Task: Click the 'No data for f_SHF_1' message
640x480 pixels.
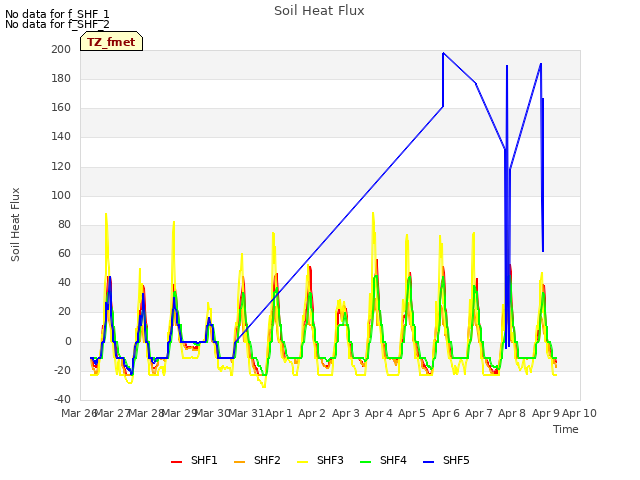Action: click(x=57, y=14)
